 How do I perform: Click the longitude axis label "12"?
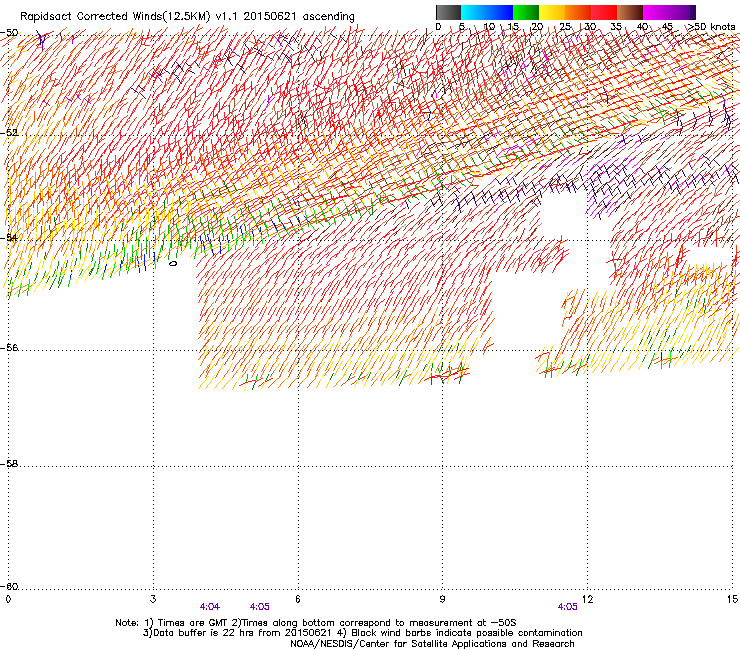tap(587, 599)
